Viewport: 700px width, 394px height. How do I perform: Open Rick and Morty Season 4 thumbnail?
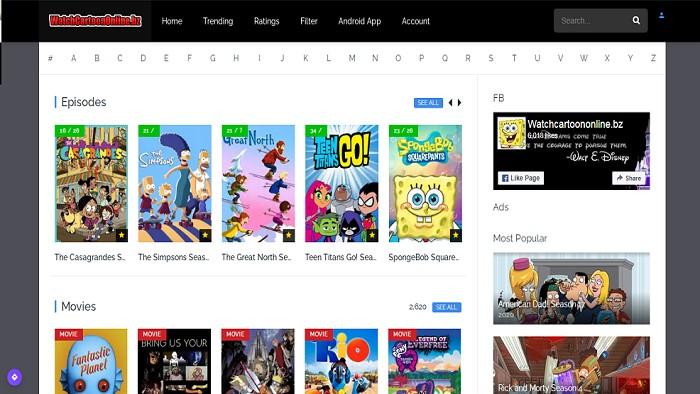(x=571, y=365)
